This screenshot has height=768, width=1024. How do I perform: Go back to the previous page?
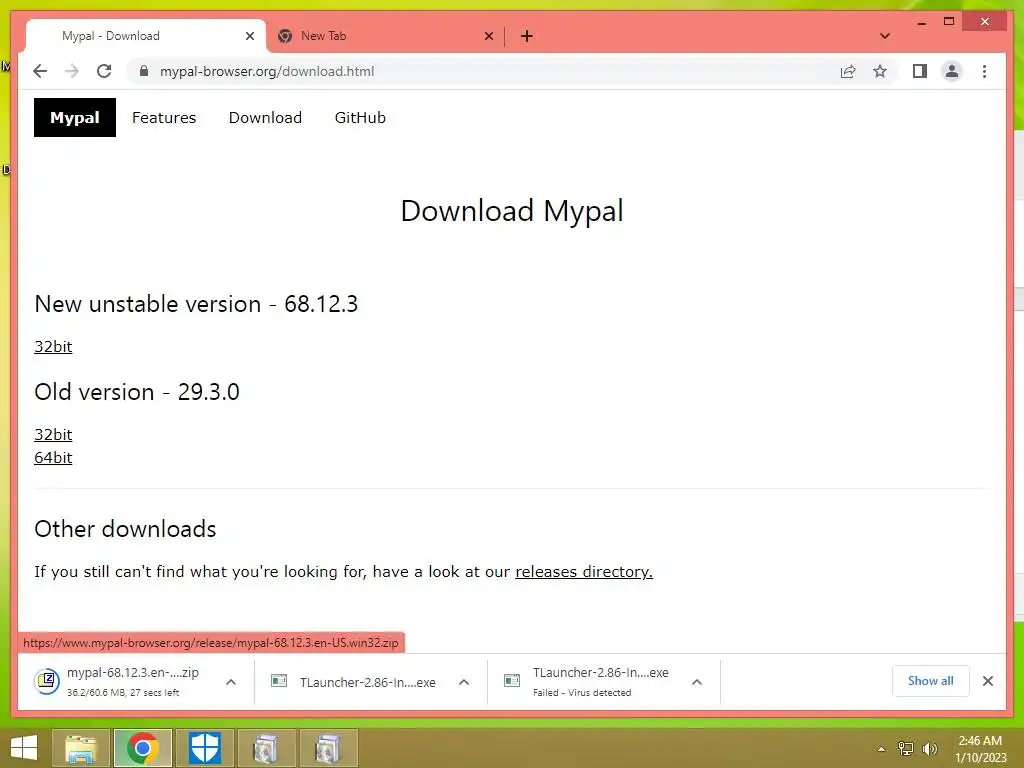click(x=40, y=71)
